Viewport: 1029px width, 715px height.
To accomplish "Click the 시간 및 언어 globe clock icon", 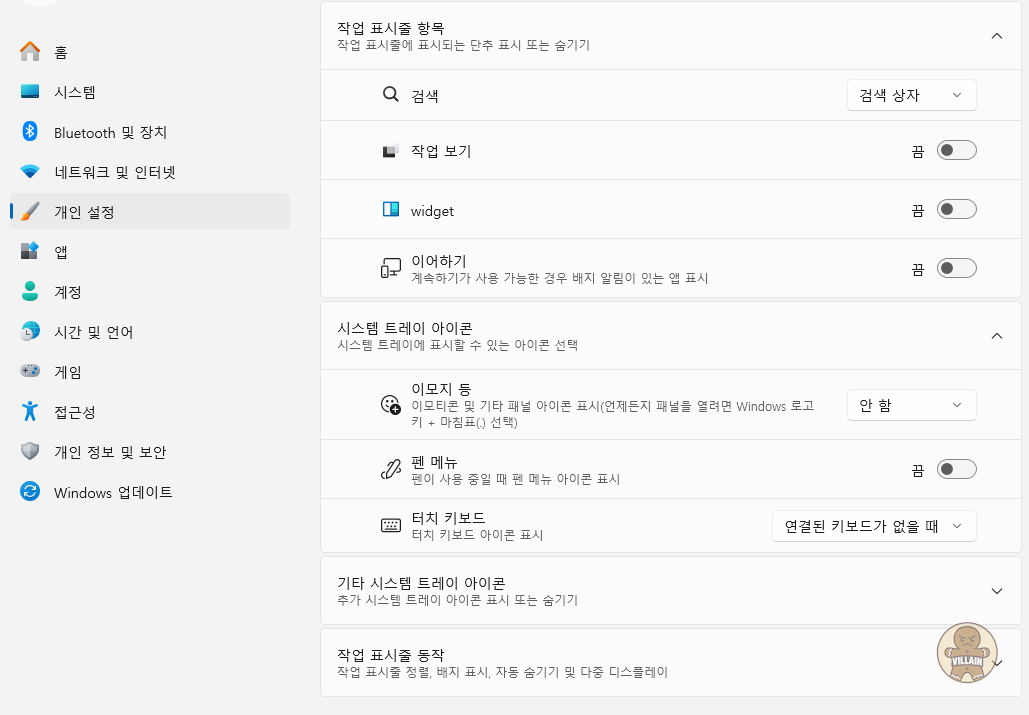I will [30, 331].
